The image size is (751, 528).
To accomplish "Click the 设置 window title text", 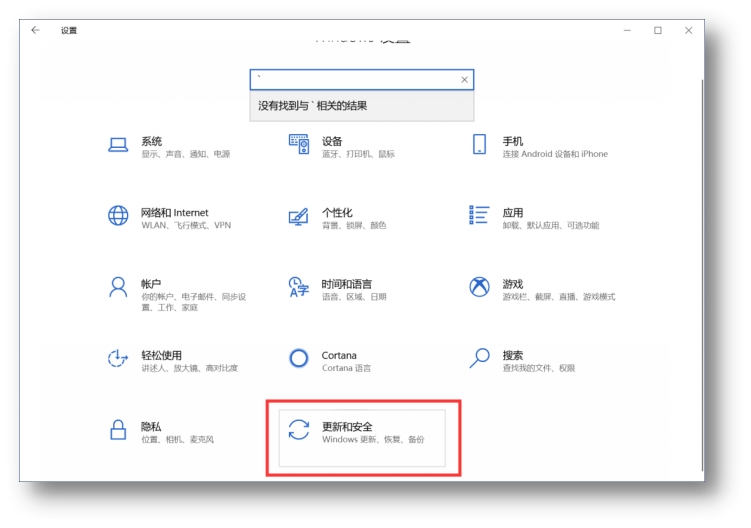I will (69, 30).
